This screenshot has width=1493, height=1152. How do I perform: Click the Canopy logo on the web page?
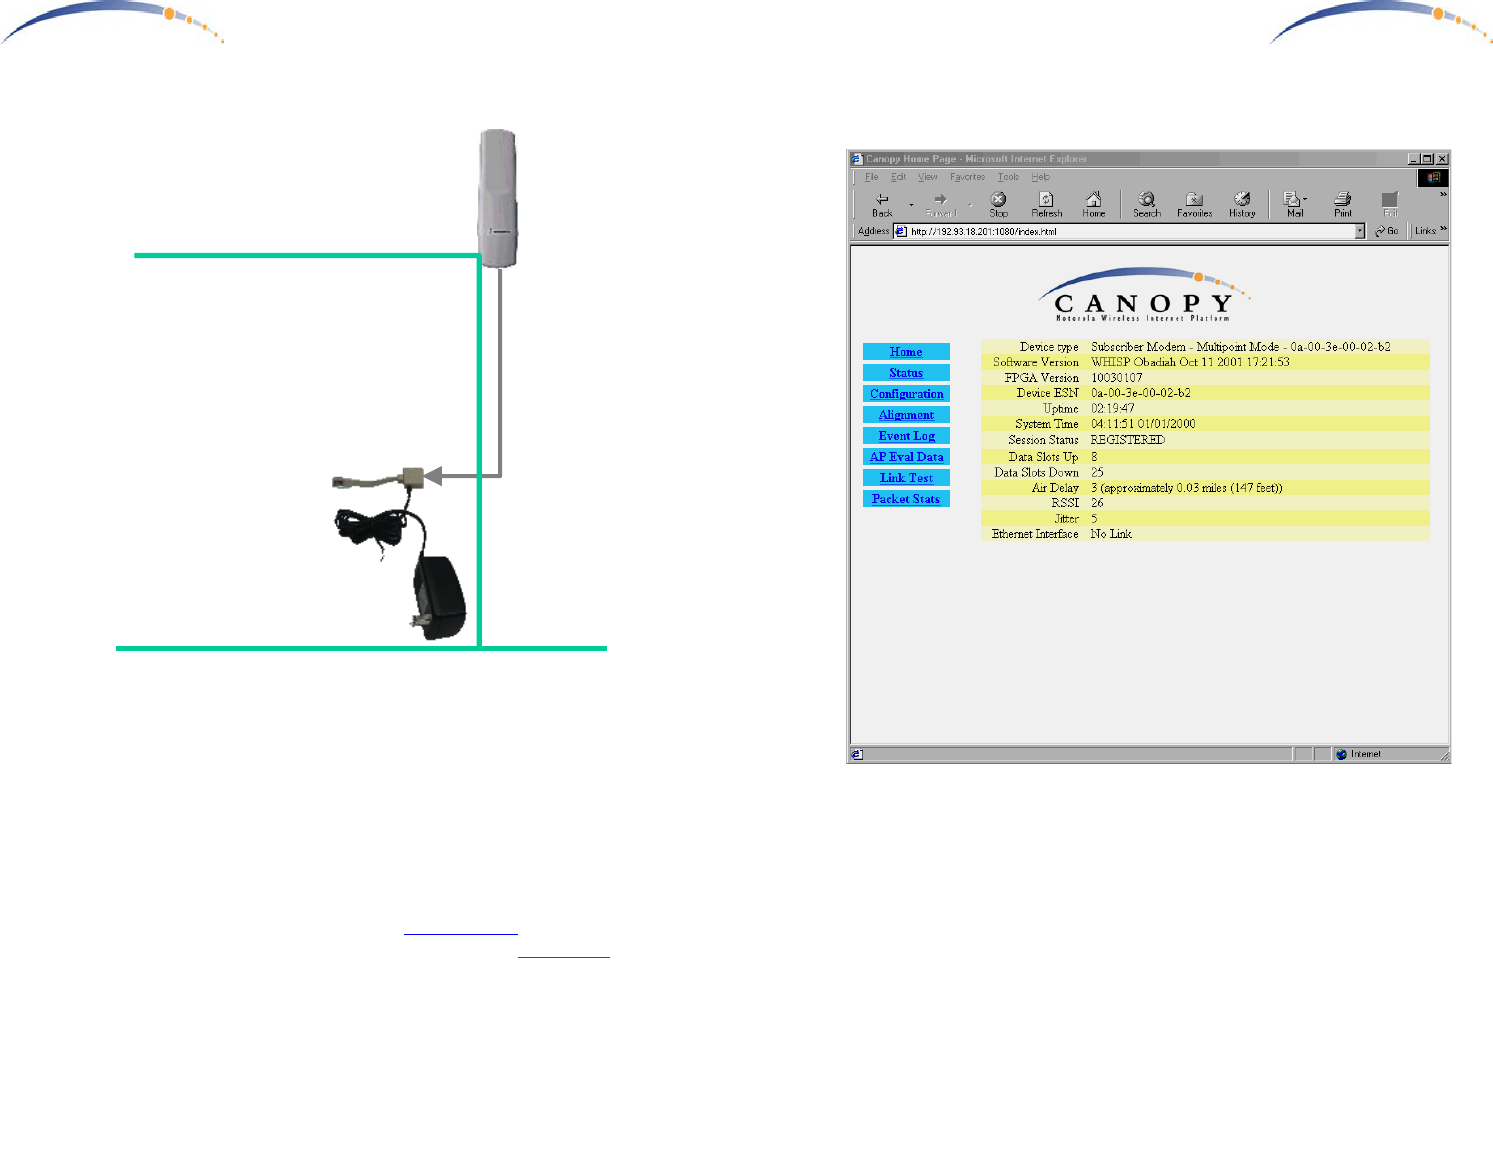[1144, 295]
